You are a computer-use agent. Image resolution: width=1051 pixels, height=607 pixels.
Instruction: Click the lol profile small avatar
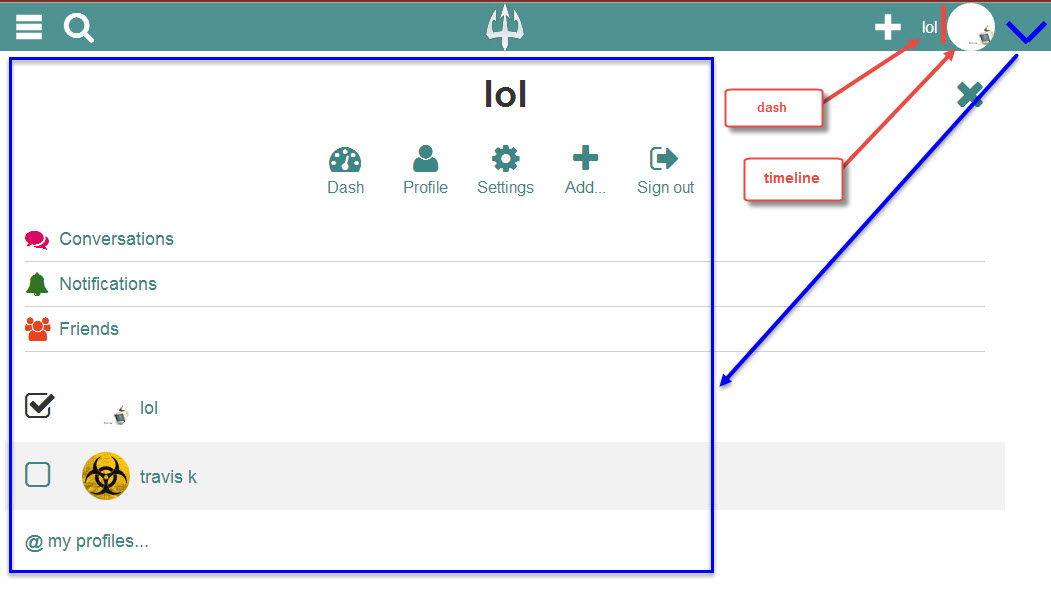coord(117,414)
